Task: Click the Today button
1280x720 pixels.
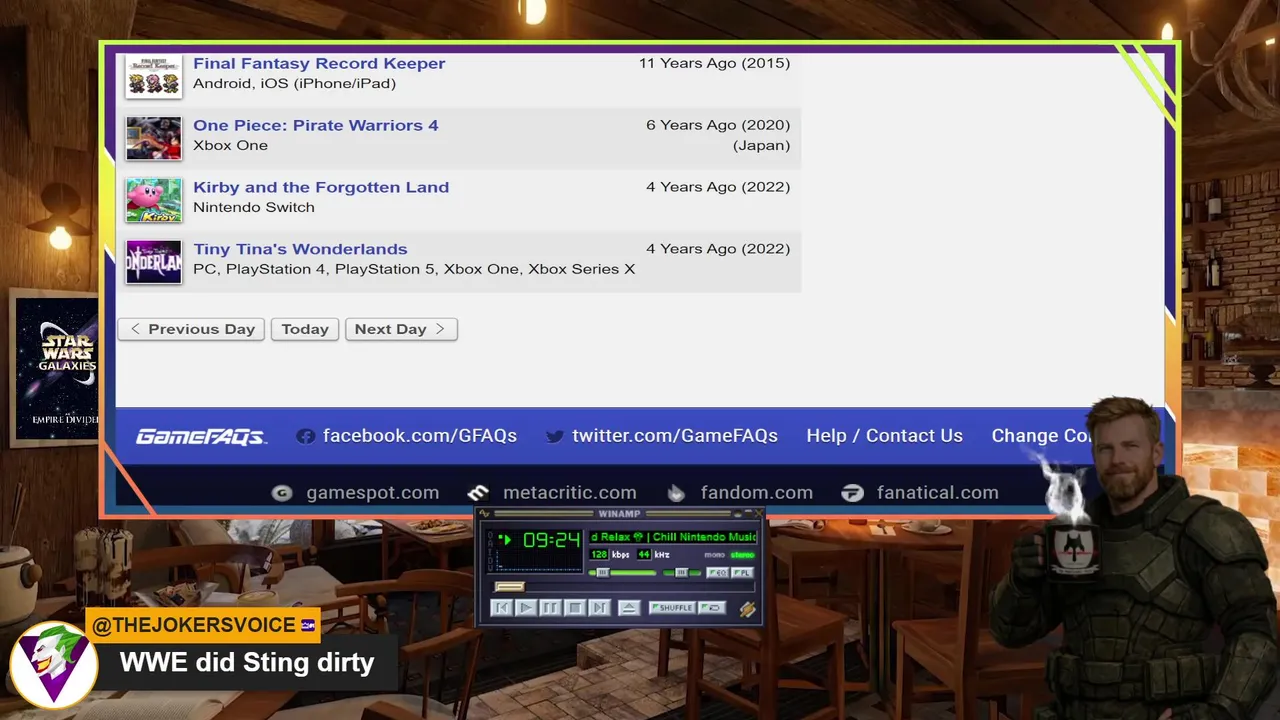Action: (305, 329)
